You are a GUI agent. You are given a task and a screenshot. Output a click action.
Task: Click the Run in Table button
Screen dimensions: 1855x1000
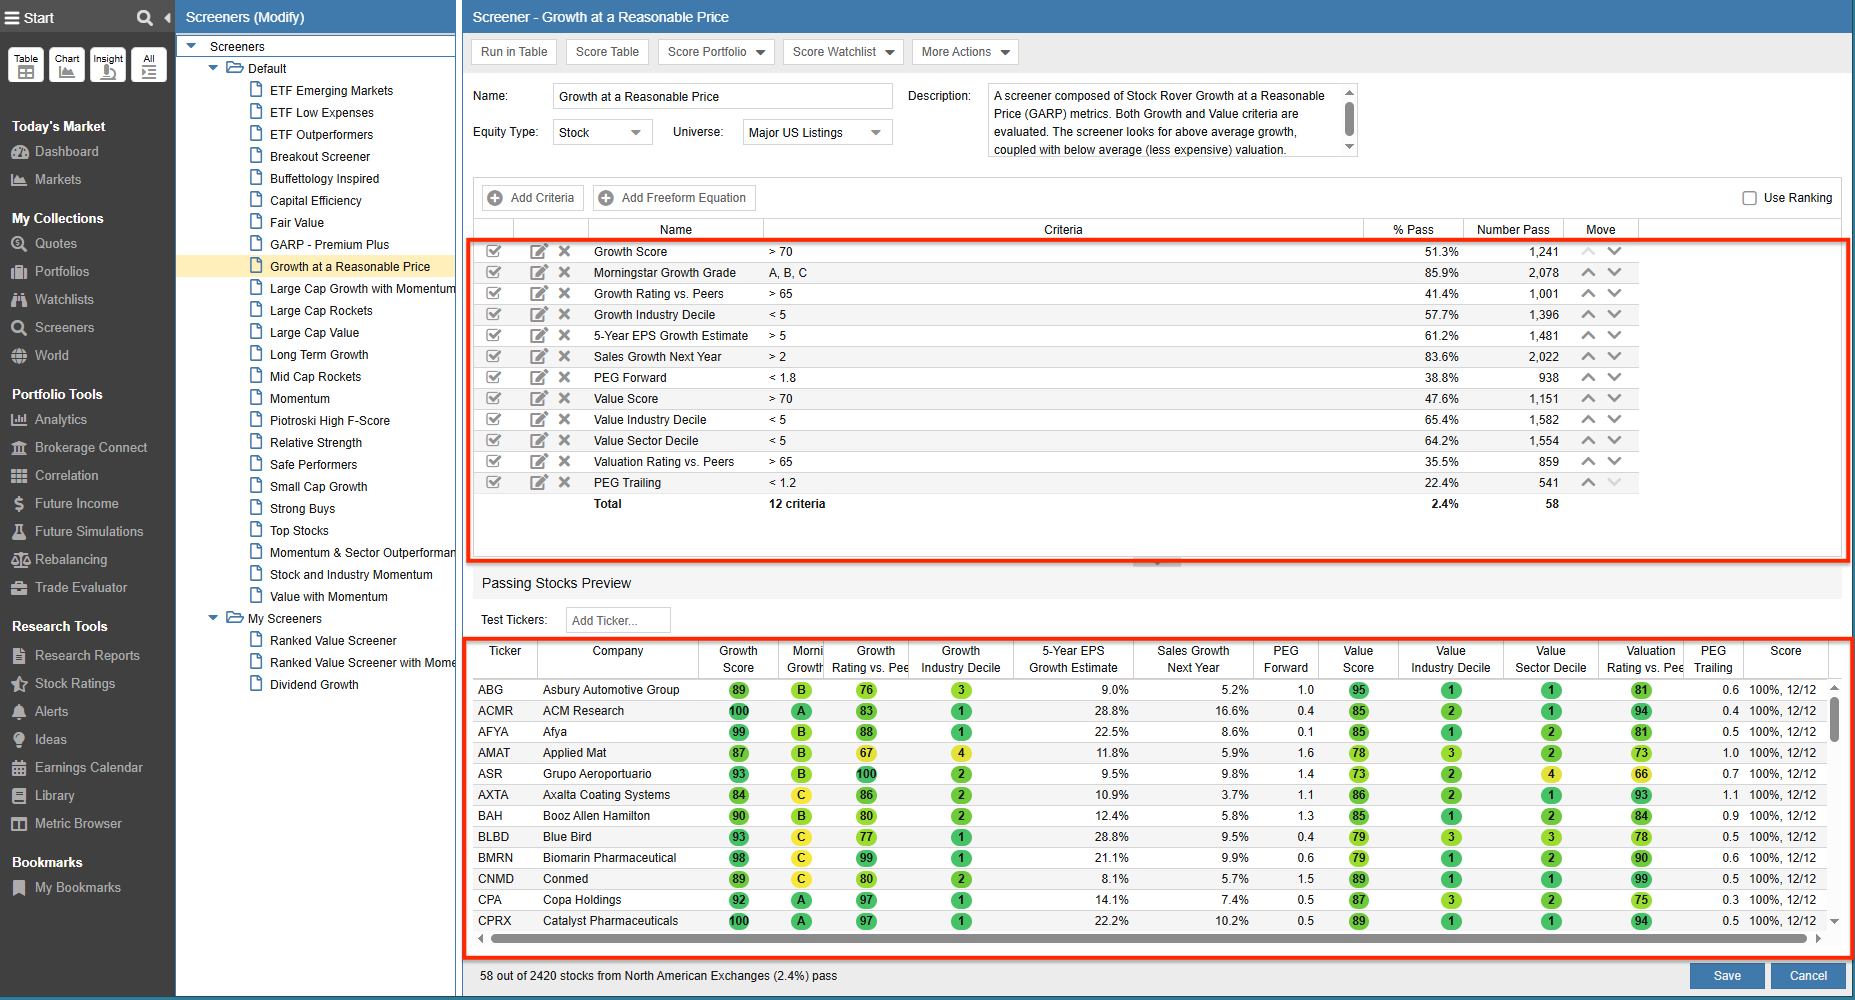[x=513, y=51]
